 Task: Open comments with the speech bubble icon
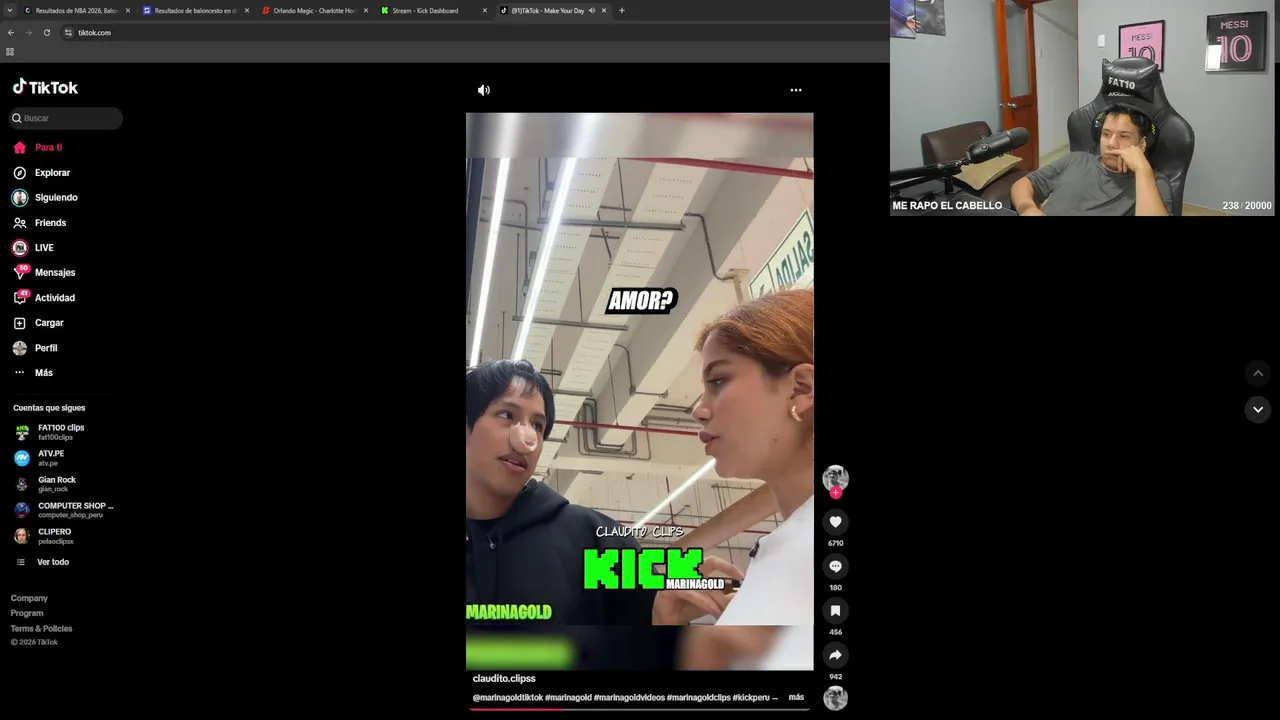point(835,566)
